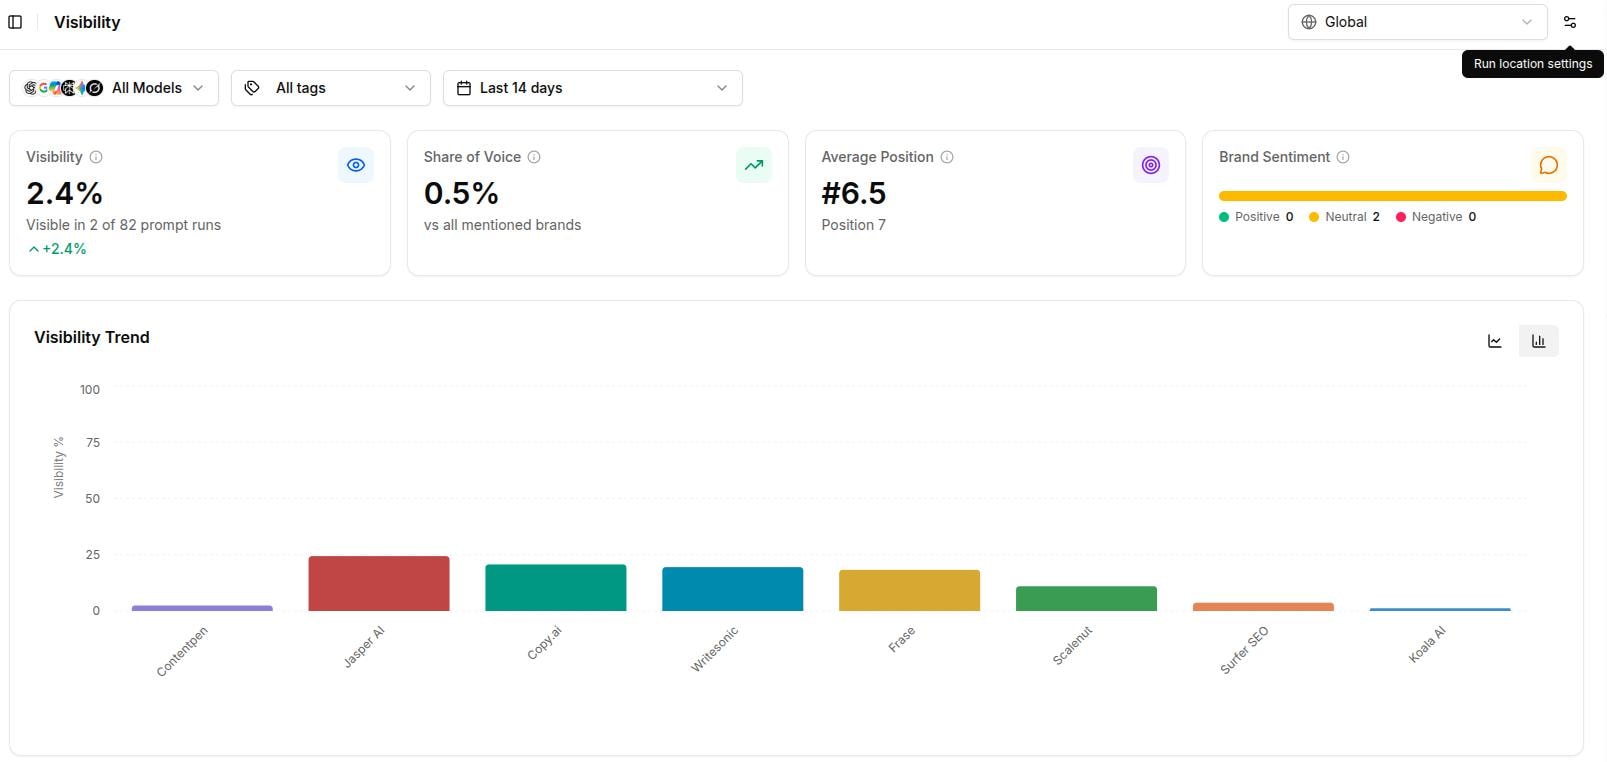Click the Koala AI axis label
This screenshot has width=1607, height=762.
click(x=1427, y=644)
